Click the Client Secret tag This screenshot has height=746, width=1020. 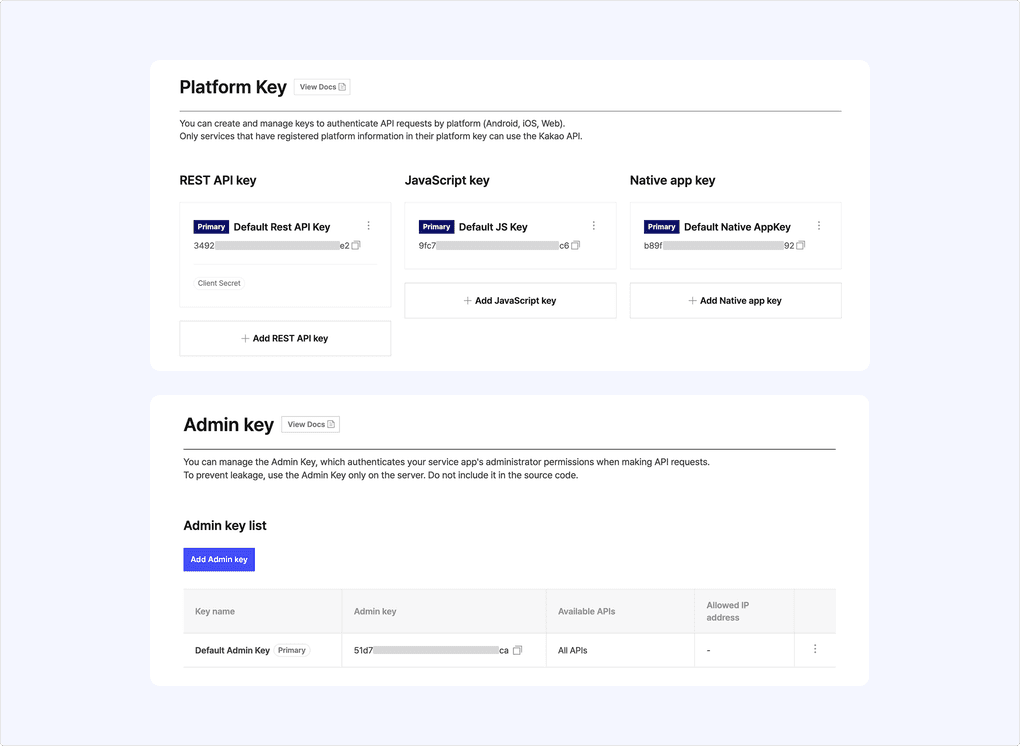(219, 283)
